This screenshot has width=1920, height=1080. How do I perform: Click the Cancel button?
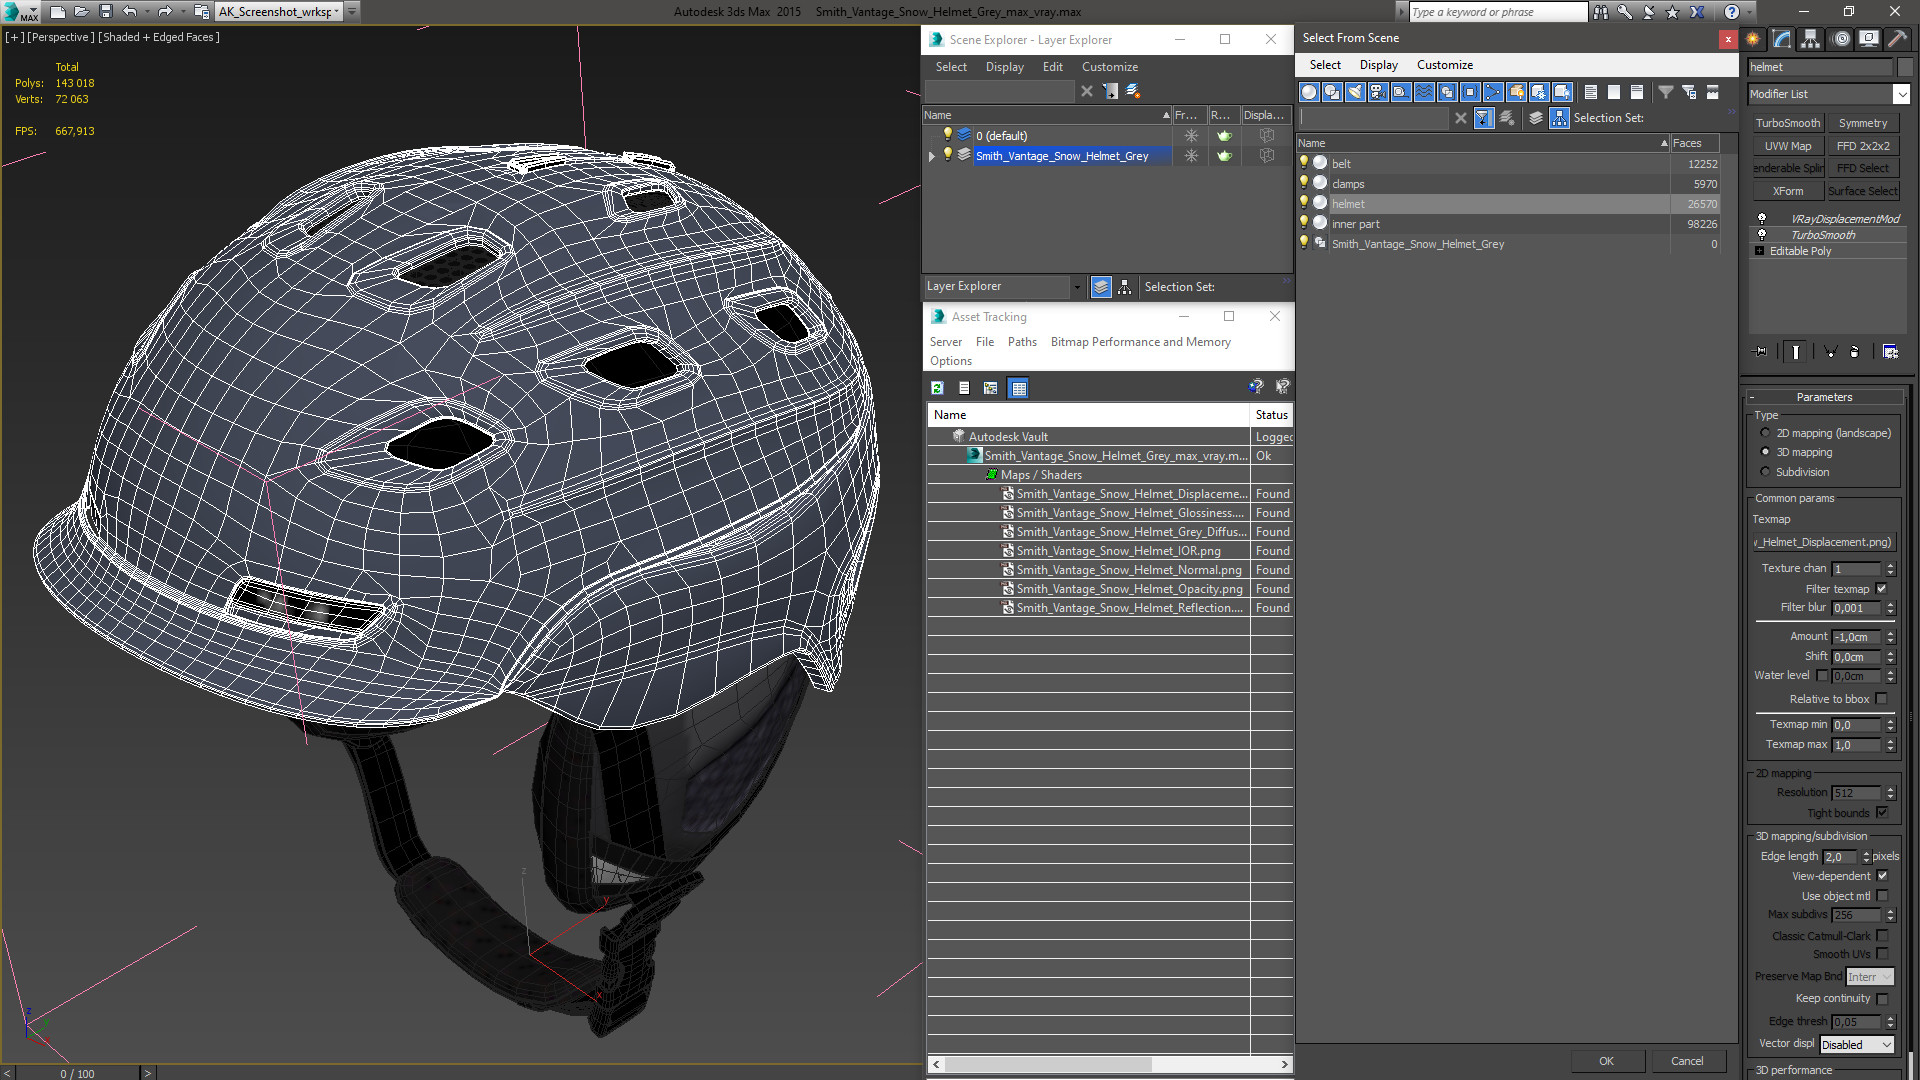point(1687,1061)
